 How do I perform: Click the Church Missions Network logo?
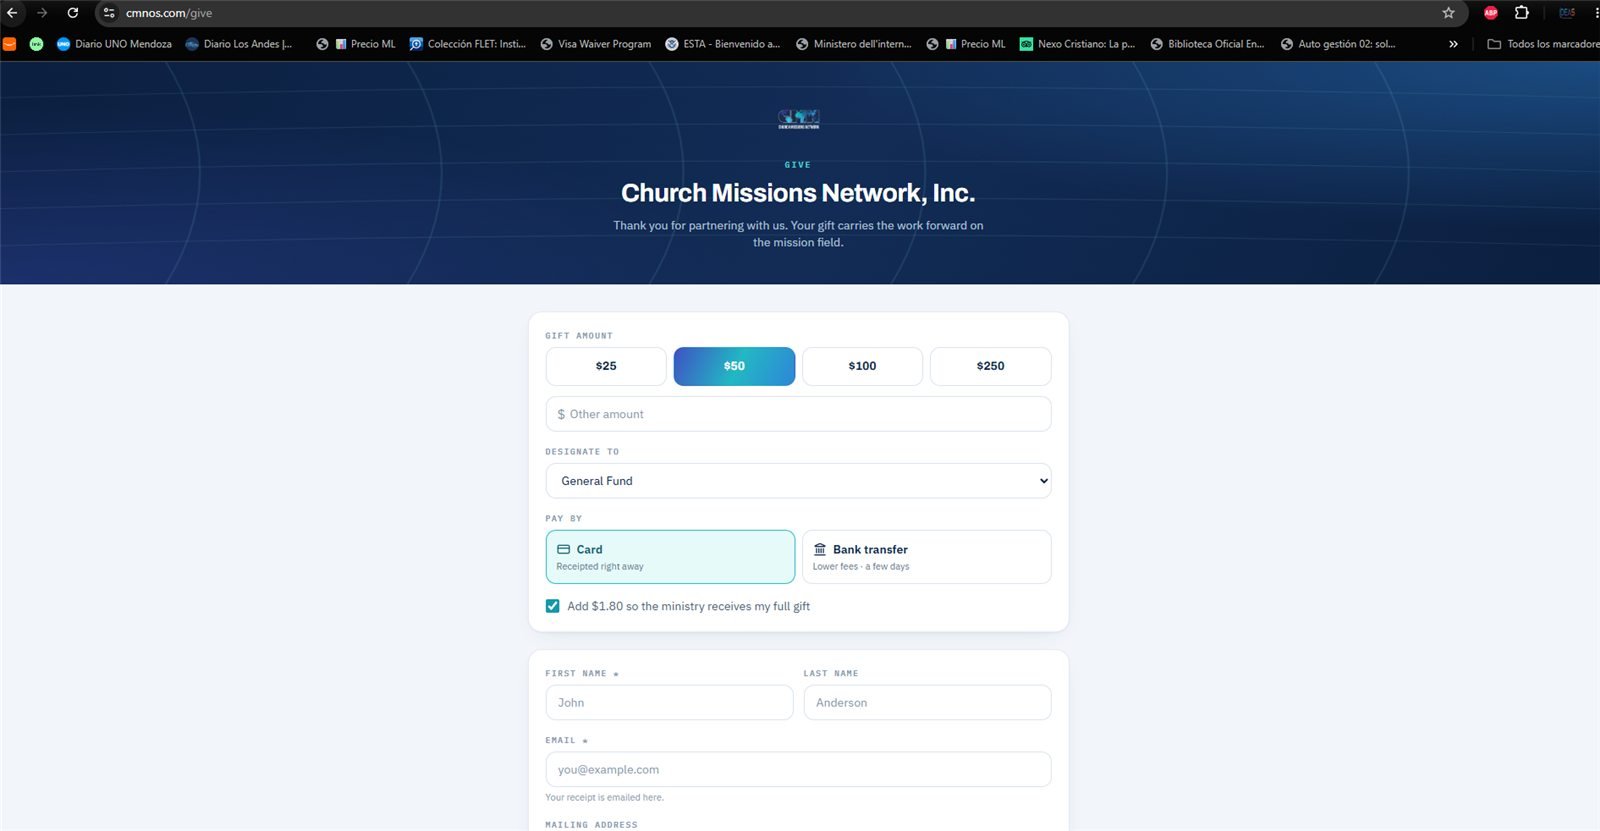[x=798, y=119]
